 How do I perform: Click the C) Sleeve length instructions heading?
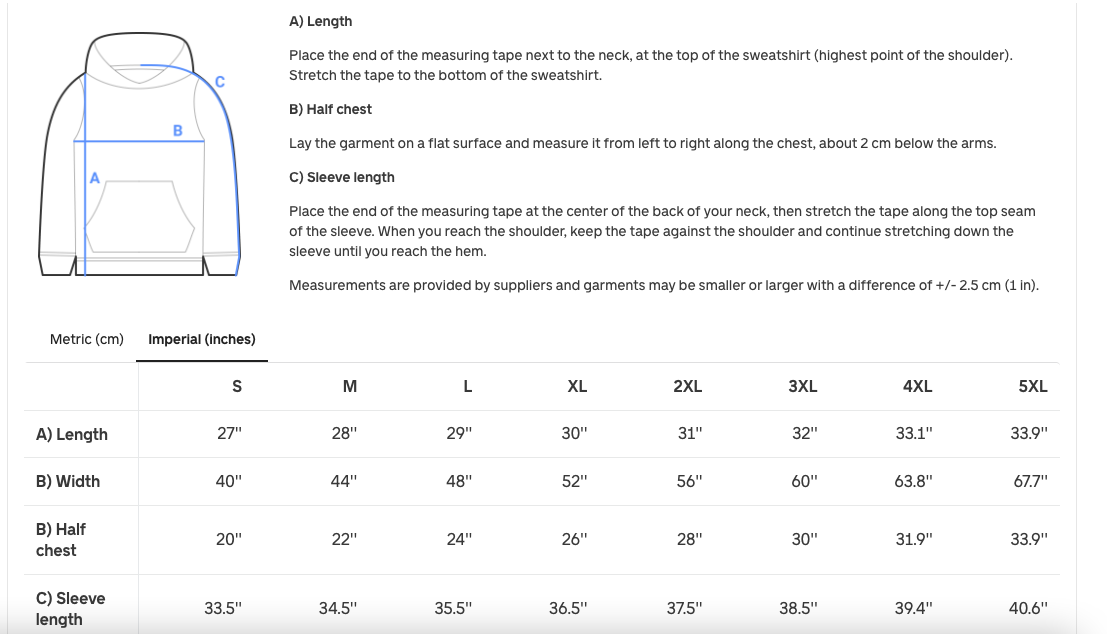coord(342,177)
